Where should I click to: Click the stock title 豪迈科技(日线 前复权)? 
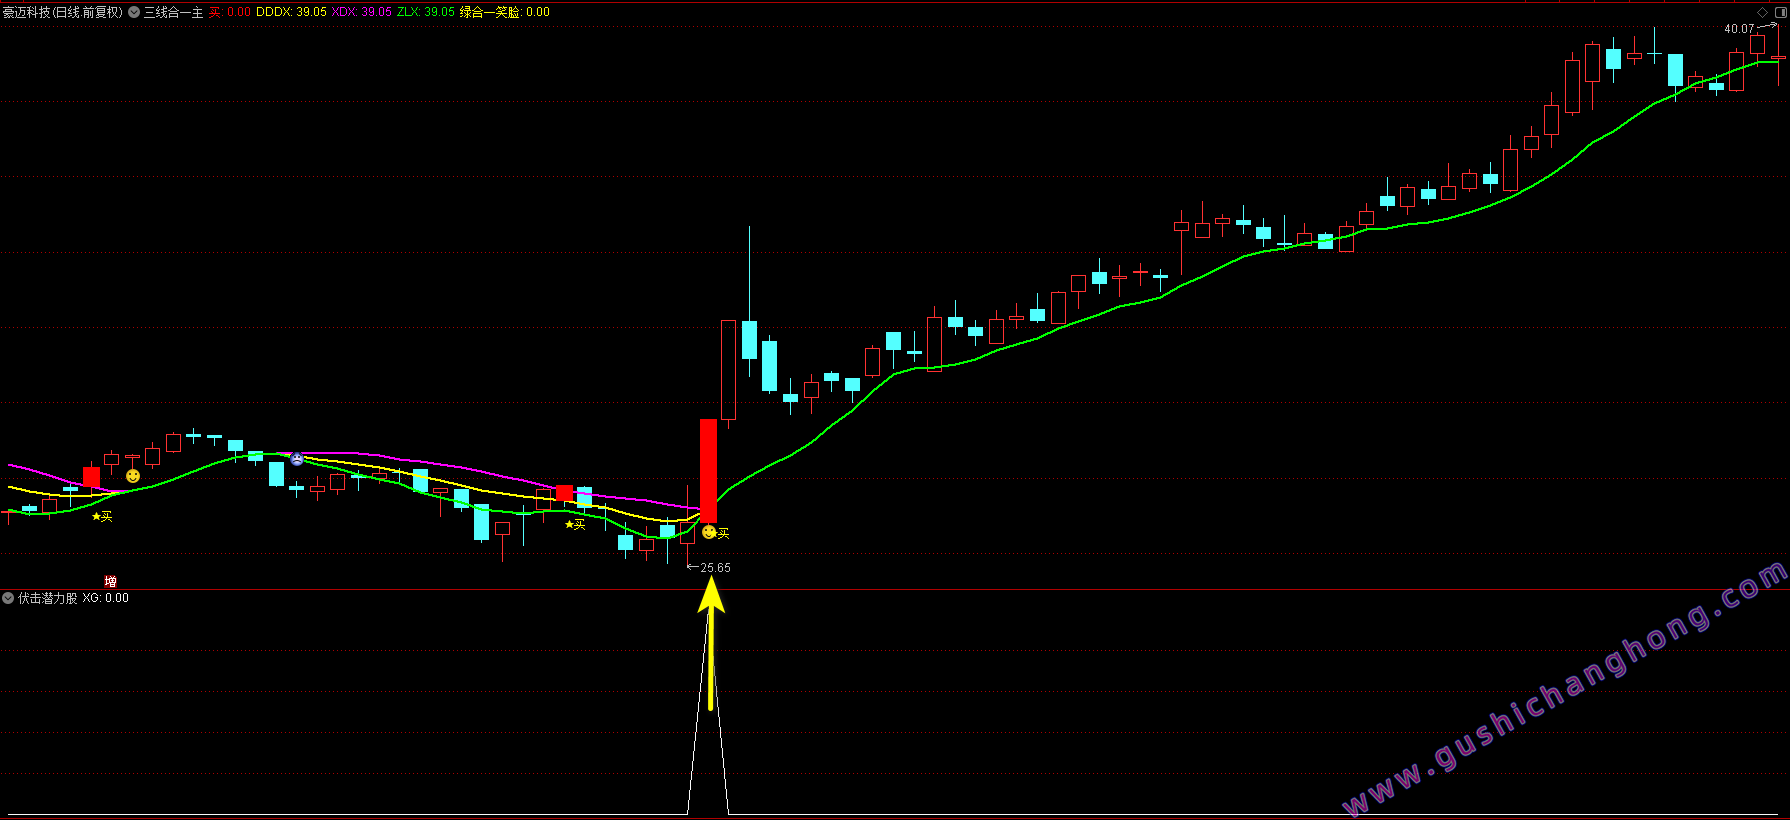[x=63, y=12]
